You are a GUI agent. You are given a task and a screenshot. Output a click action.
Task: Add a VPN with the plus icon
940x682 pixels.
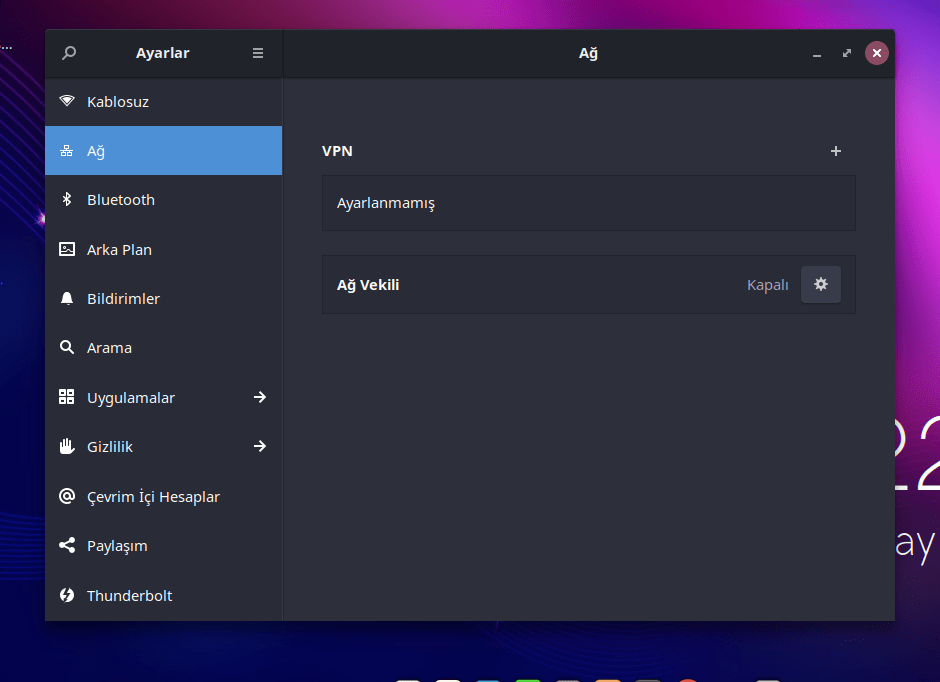coord(836,151)
